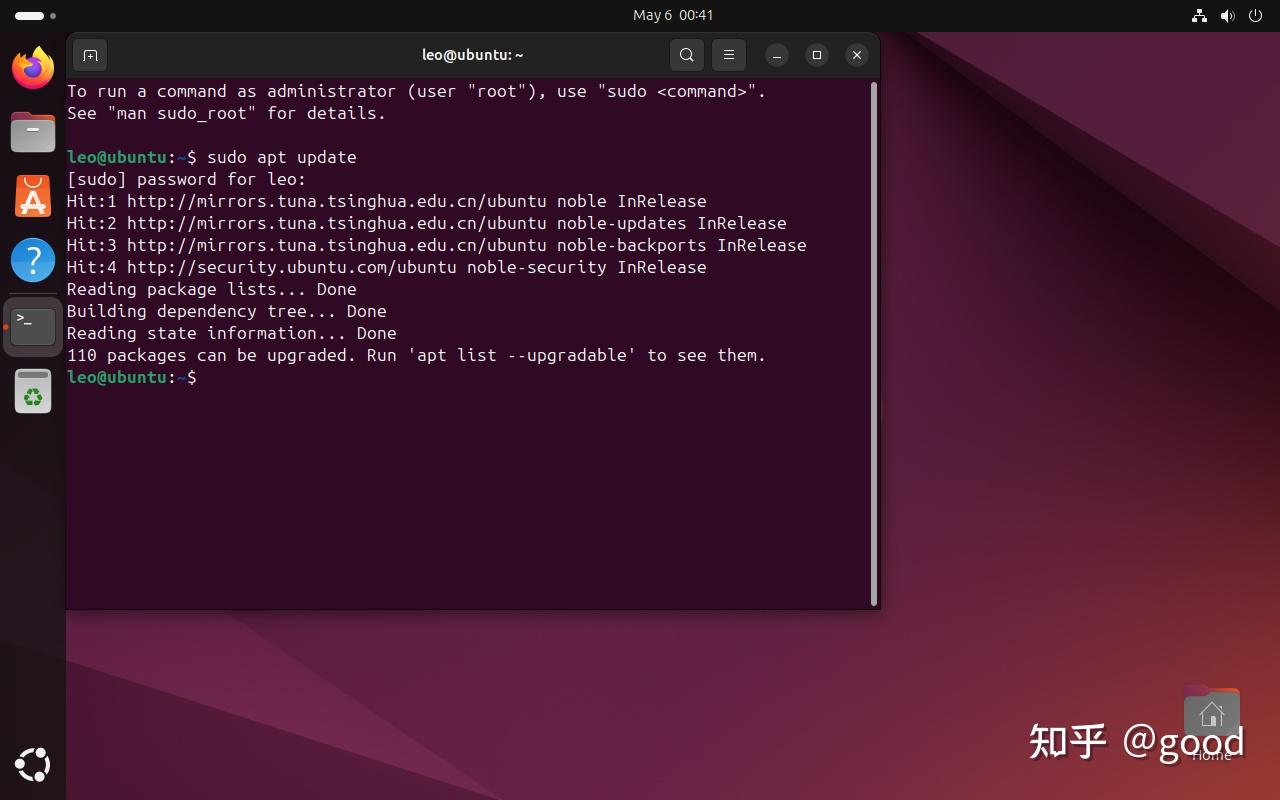Launch App Center from the dock
The width and height of the screenshot is (1280, 800).
[32, 195]
